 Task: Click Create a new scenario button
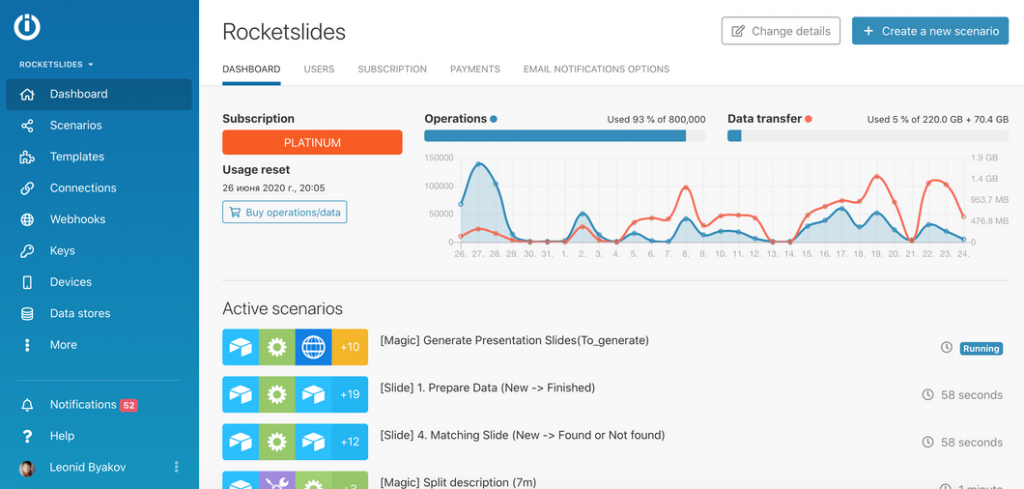(930, 31)
